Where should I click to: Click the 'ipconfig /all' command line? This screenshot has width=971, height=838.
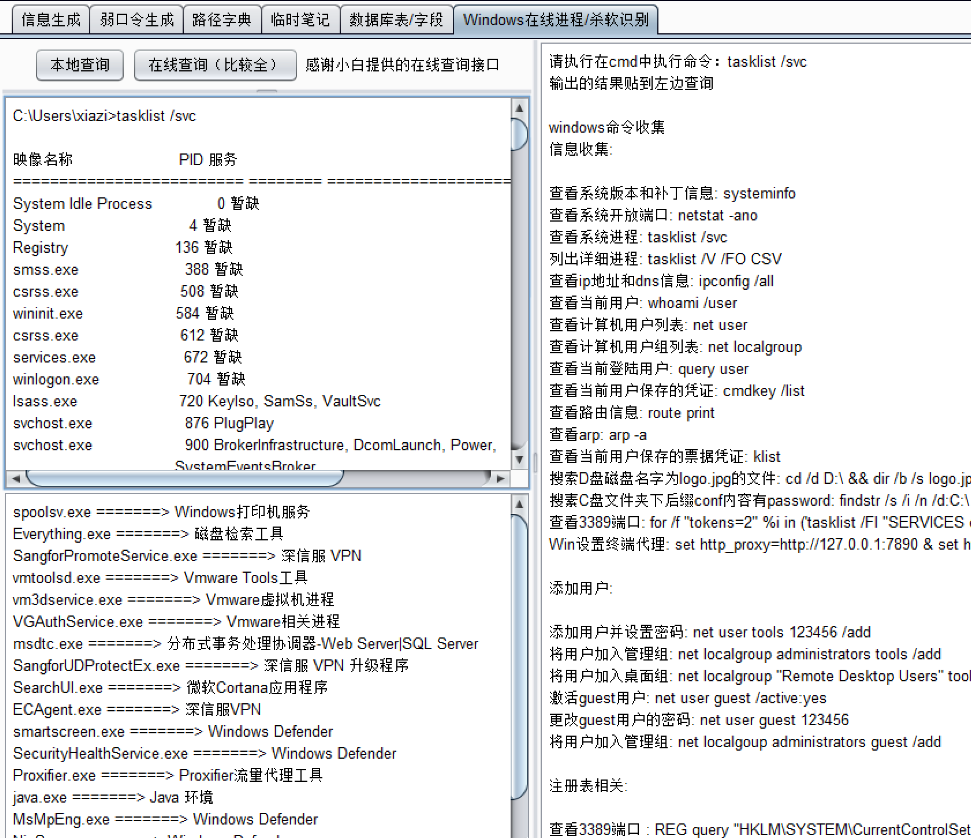point(661,281)
